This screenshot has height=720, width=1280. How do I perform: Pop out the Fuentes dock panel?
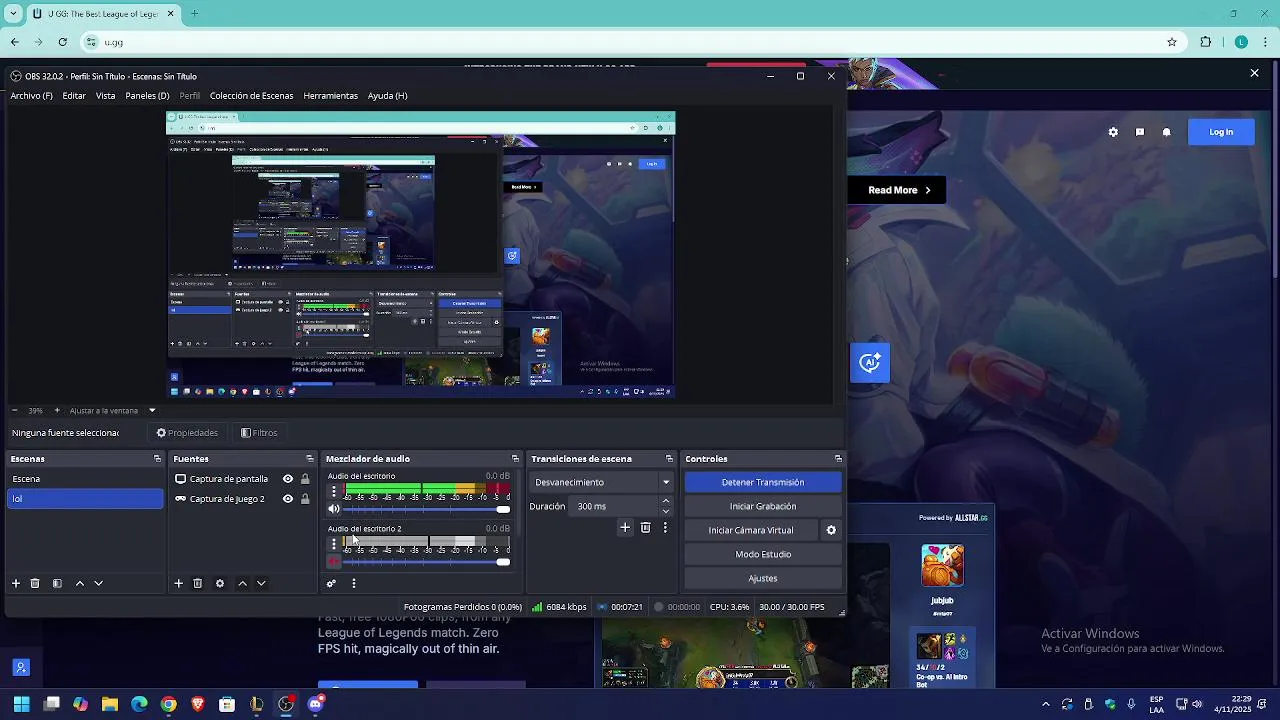click(309, 459)
